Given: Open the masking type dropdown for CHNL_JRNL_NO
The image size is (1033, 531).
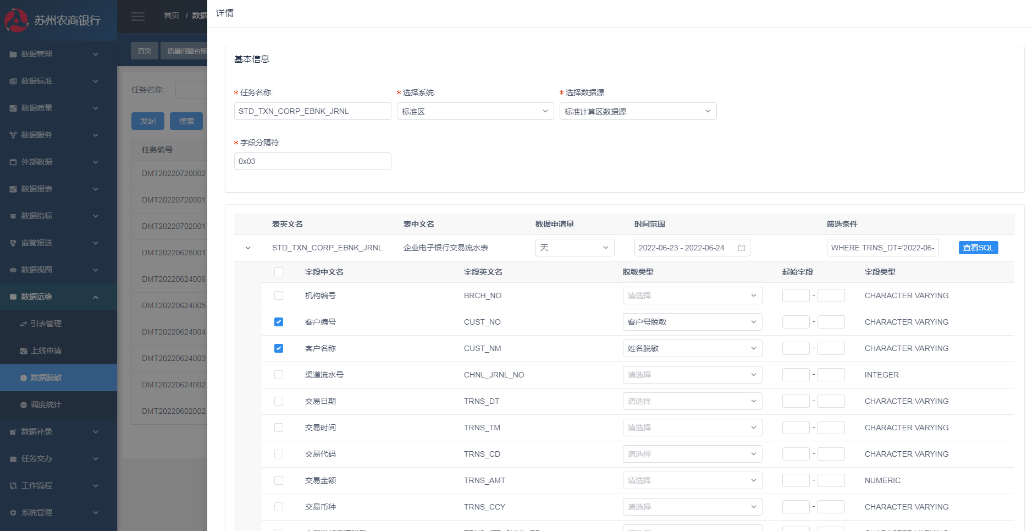Looking at the screenshot, I should click(692, 375).
